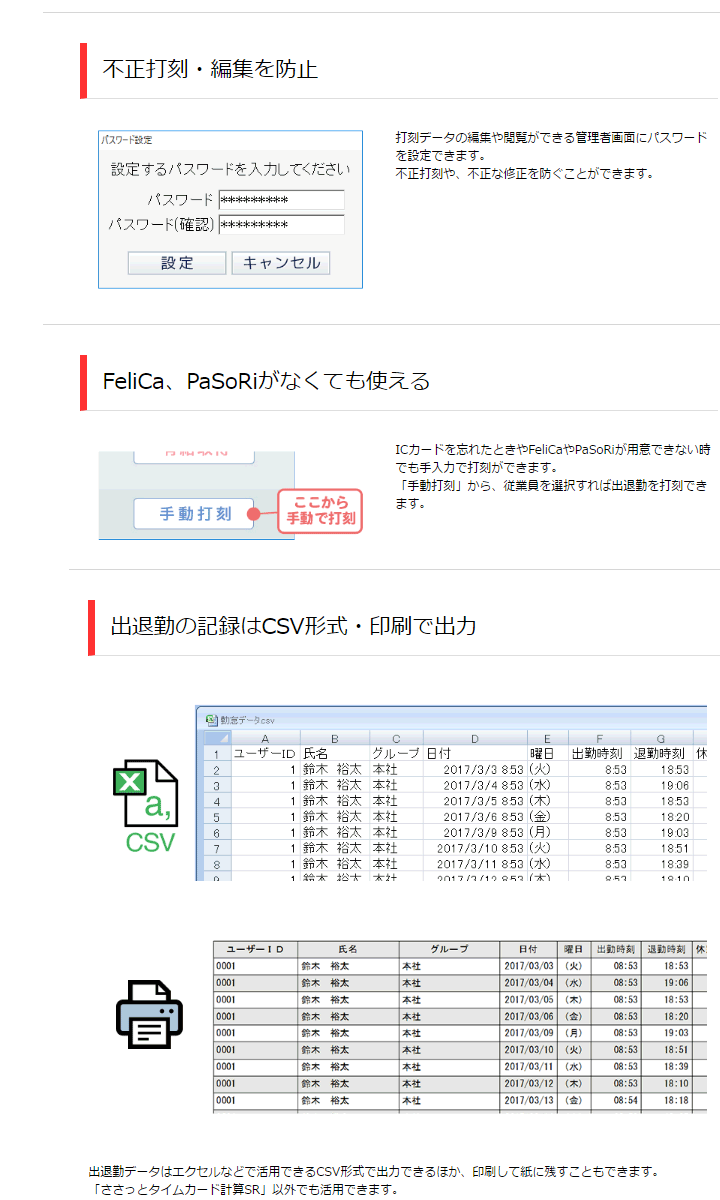Click the 18:51 cell in CSV spreadsheet

661,847
